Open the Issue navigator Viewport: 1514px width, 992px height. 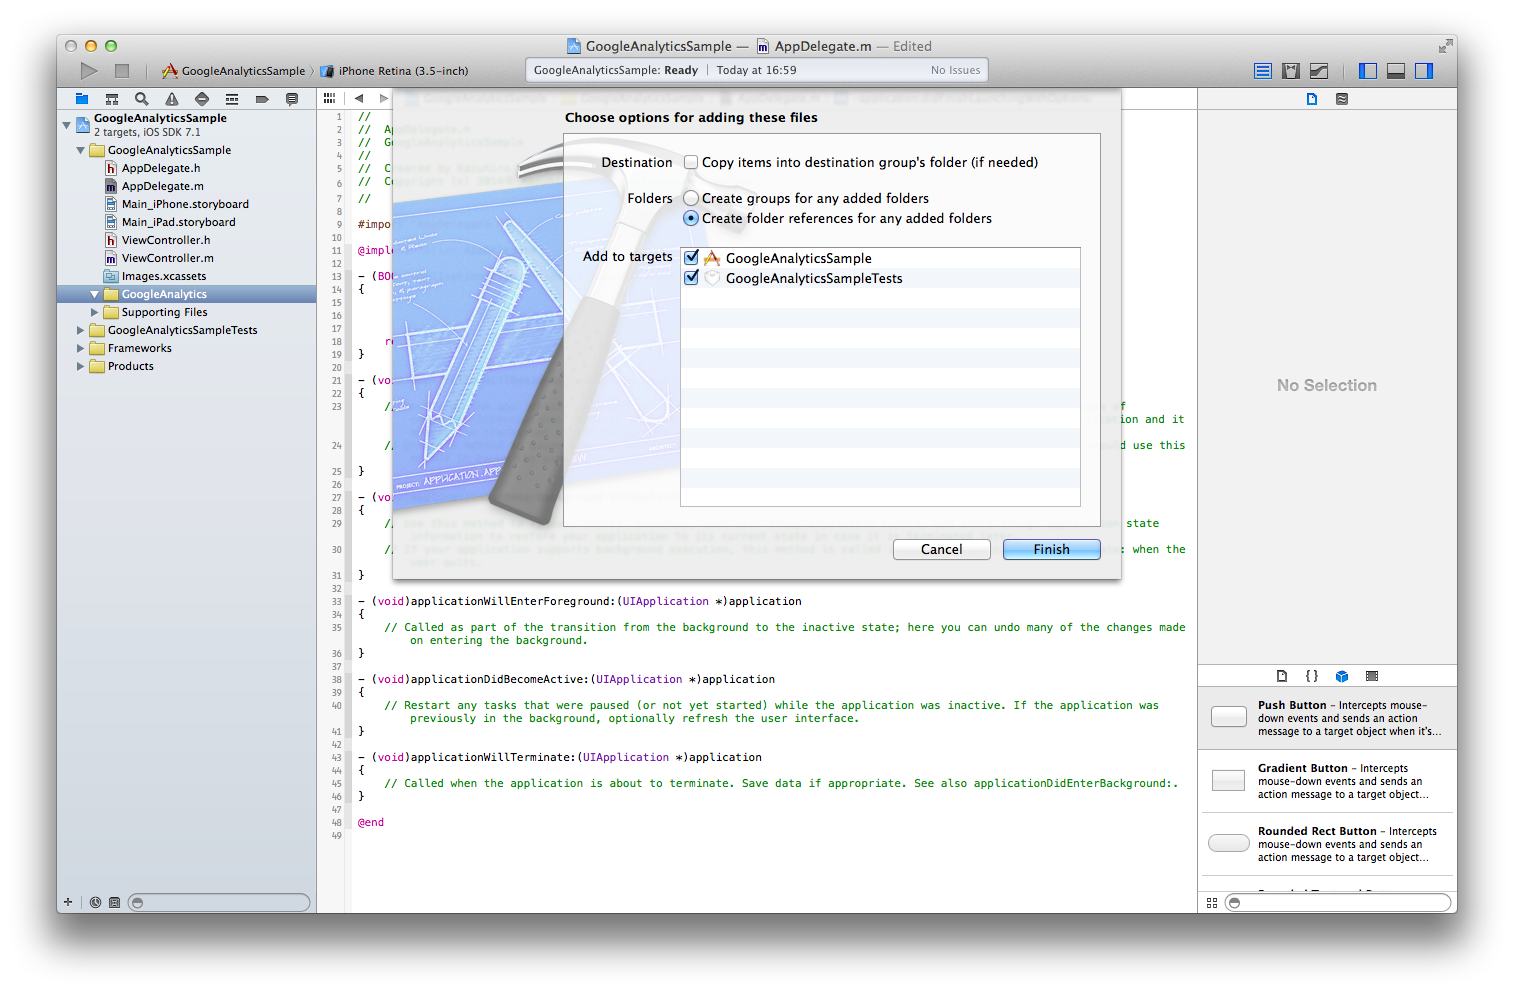tap(171, 98)
